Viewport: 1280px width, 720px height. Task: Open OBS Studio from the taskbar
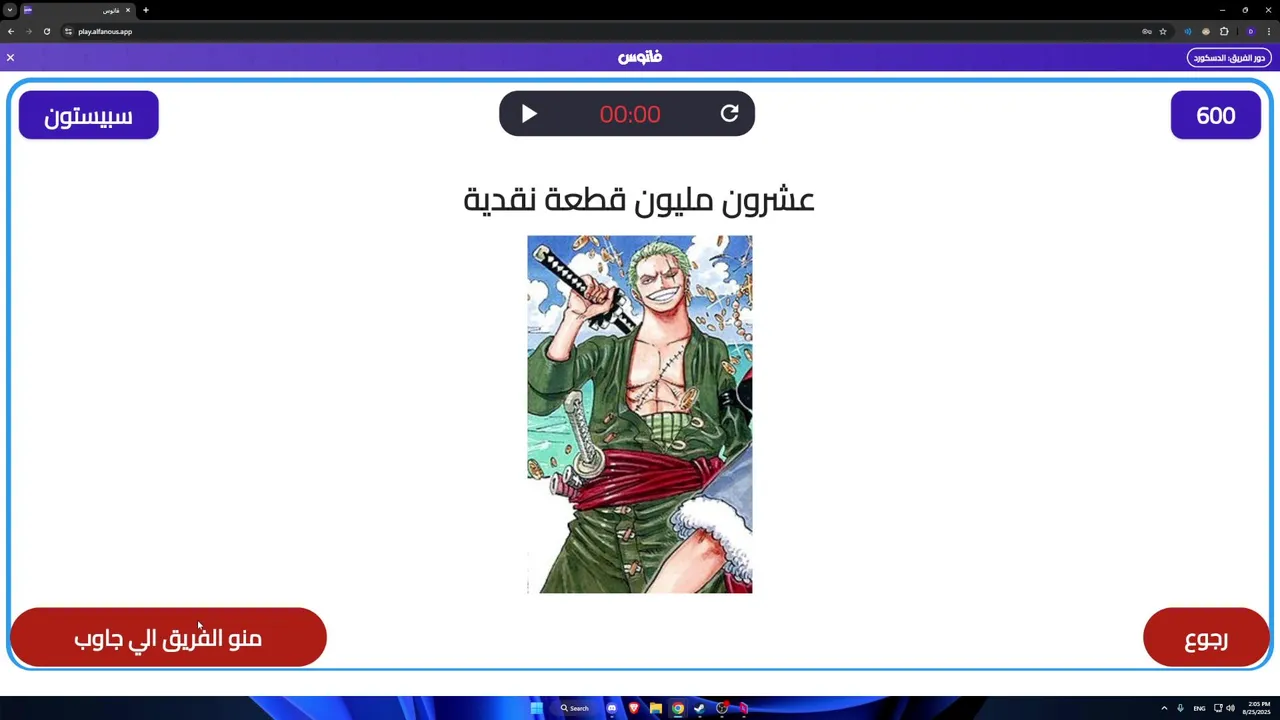tap(722, 708)
